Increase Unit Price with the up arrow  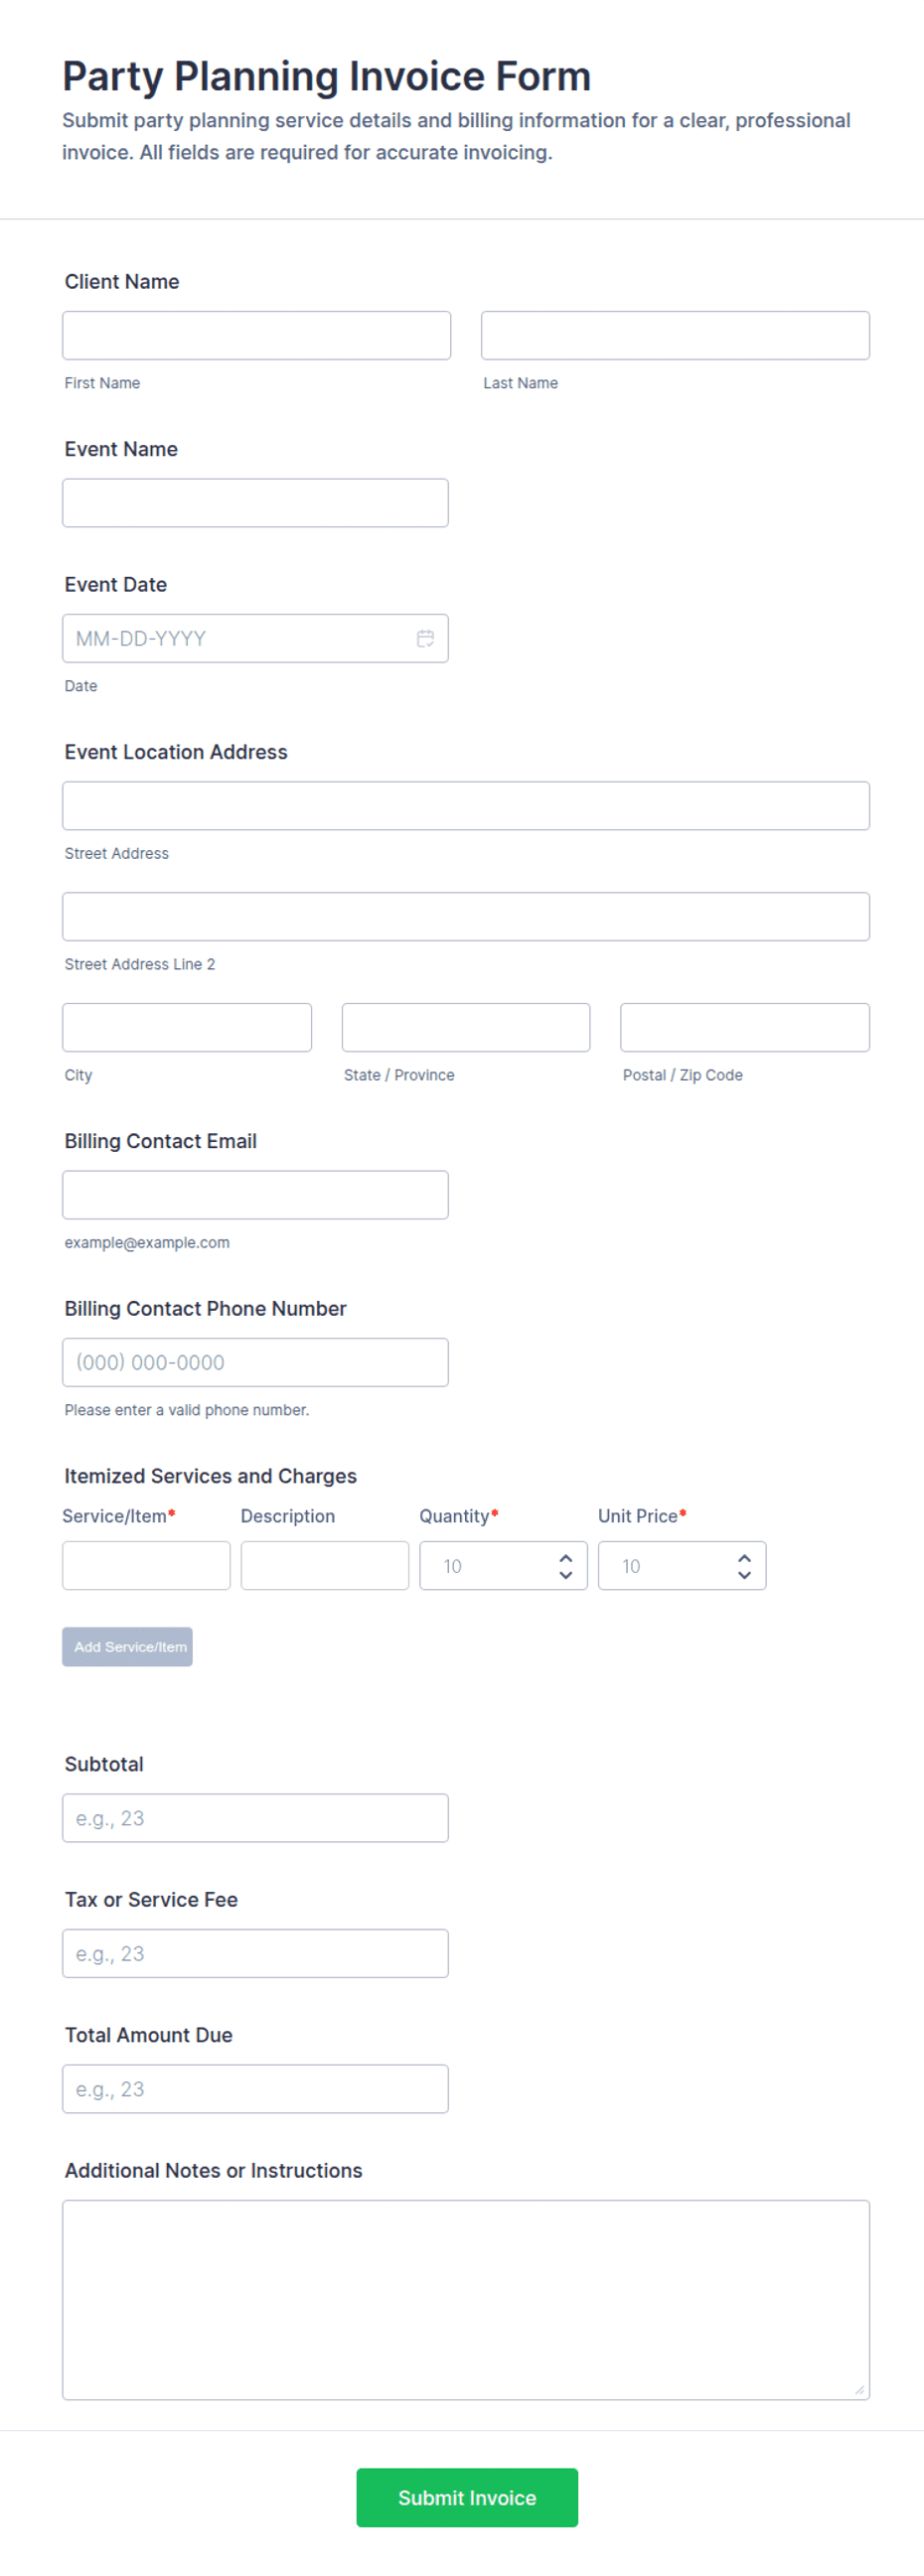(x=744, y=1557)
